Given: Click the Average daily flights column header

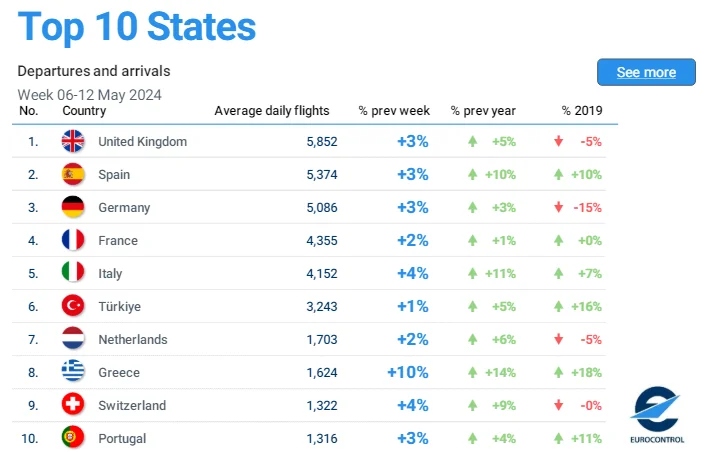Looking at the screenshot, I should click(272, 111).
